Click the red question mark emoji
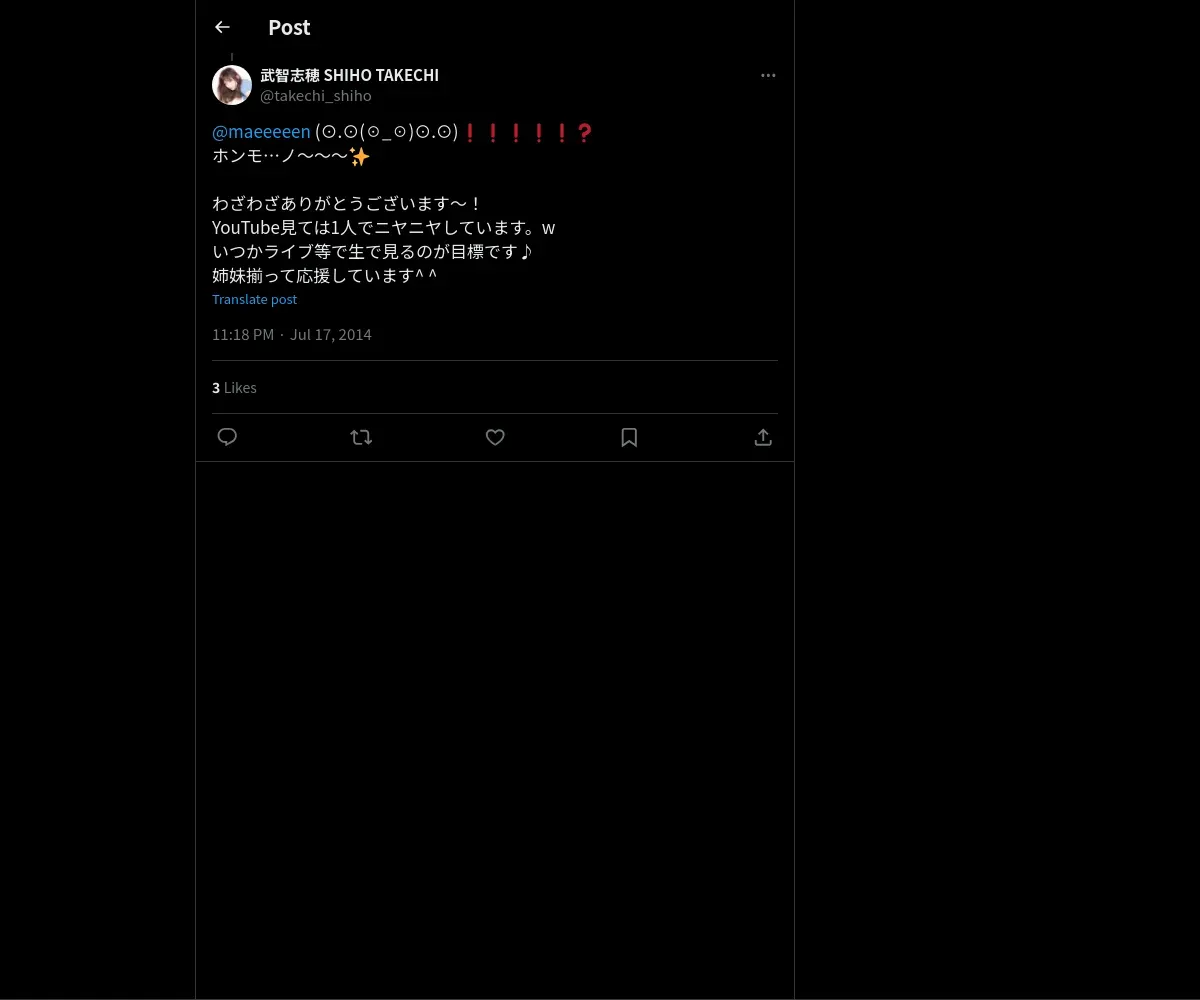 coord(585,132)
